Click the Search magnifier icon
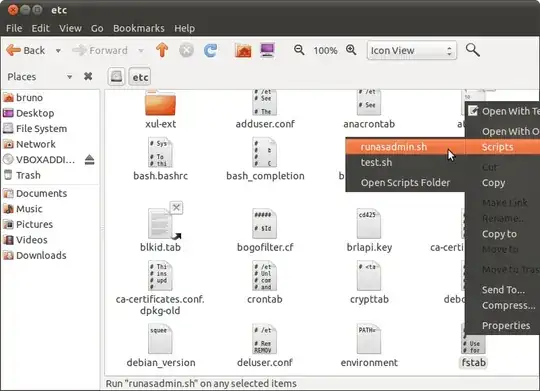 click(473, 50)
